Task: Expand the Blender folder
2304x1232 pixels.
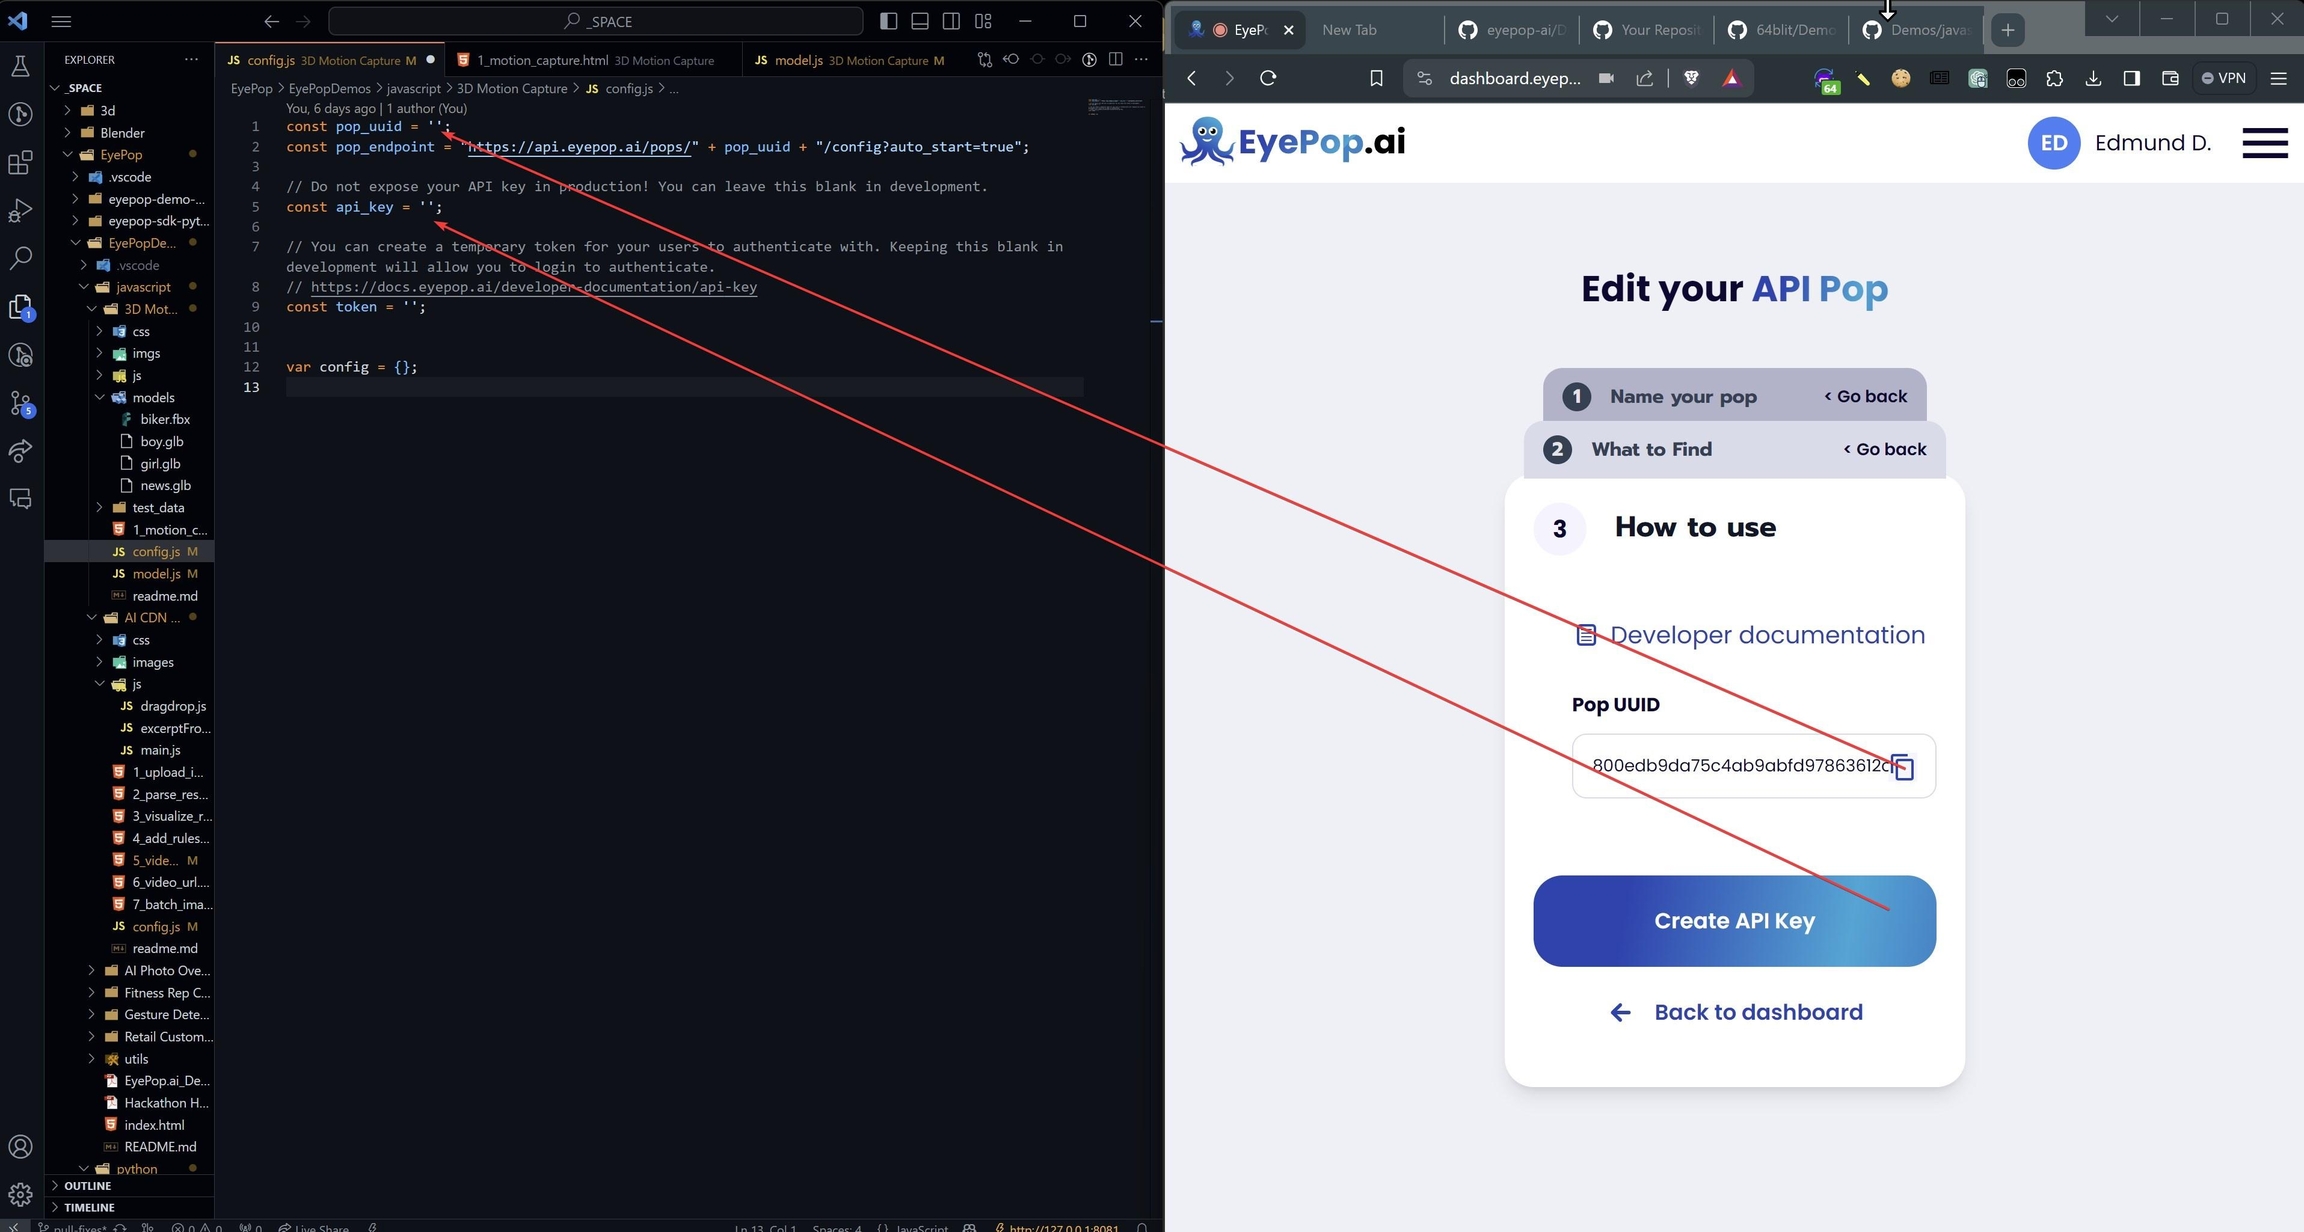Action: [122, 133]
